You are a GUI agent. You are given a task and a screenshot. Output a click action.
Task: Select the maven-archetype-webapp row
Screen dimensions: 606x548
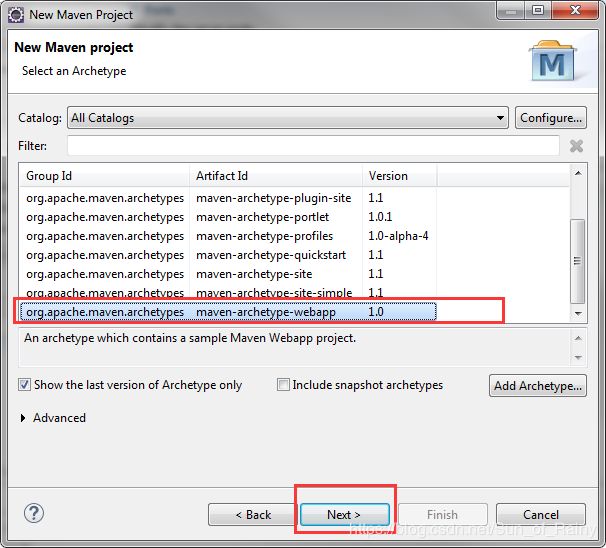(228, 311)
